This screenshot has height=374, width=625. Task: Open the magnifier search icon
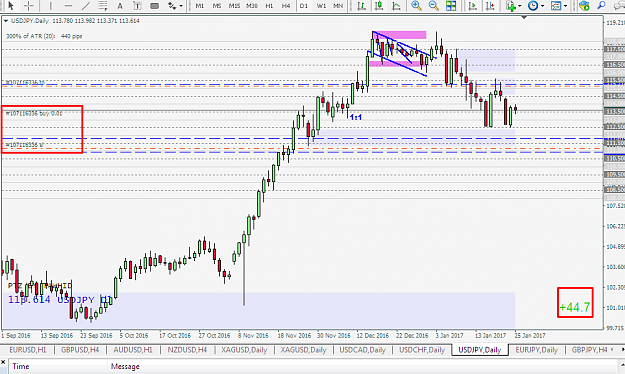(601, 5)
